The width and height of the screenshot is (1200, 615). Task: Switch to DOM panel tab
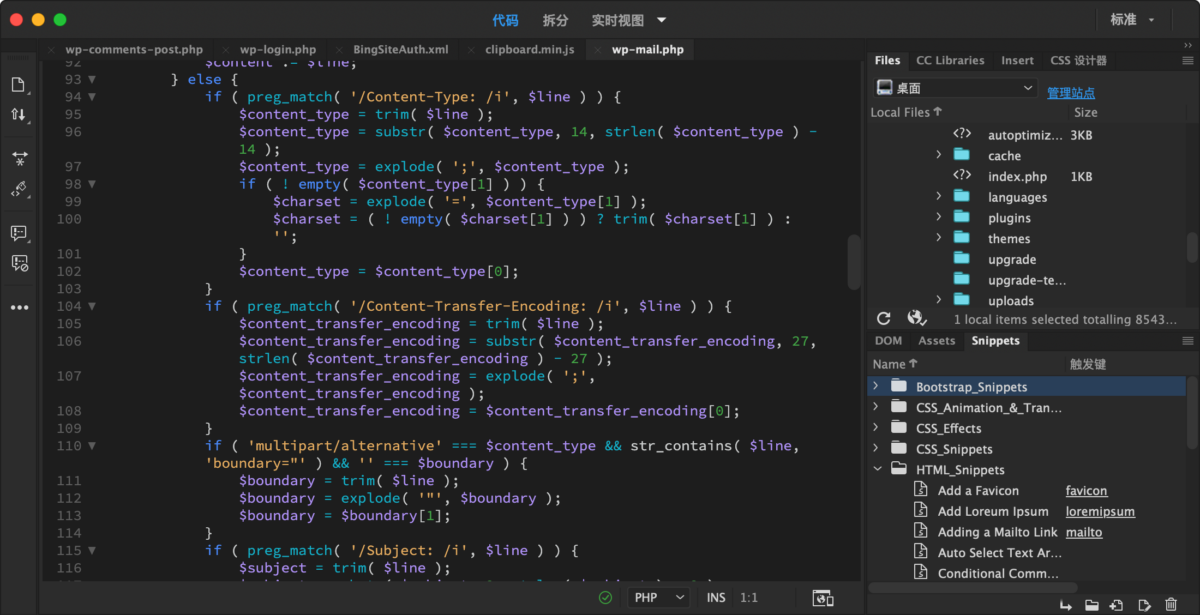[888, 340]
